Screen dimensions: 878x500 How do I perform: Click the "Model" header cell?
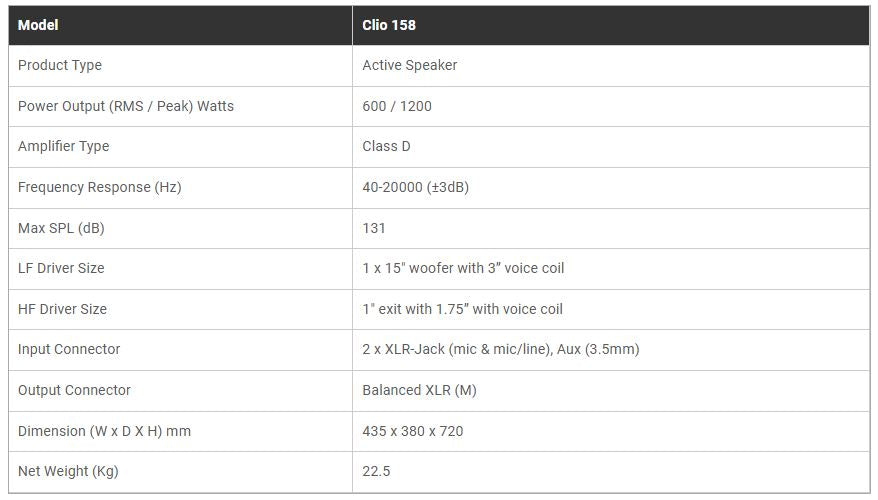(38, 25)
